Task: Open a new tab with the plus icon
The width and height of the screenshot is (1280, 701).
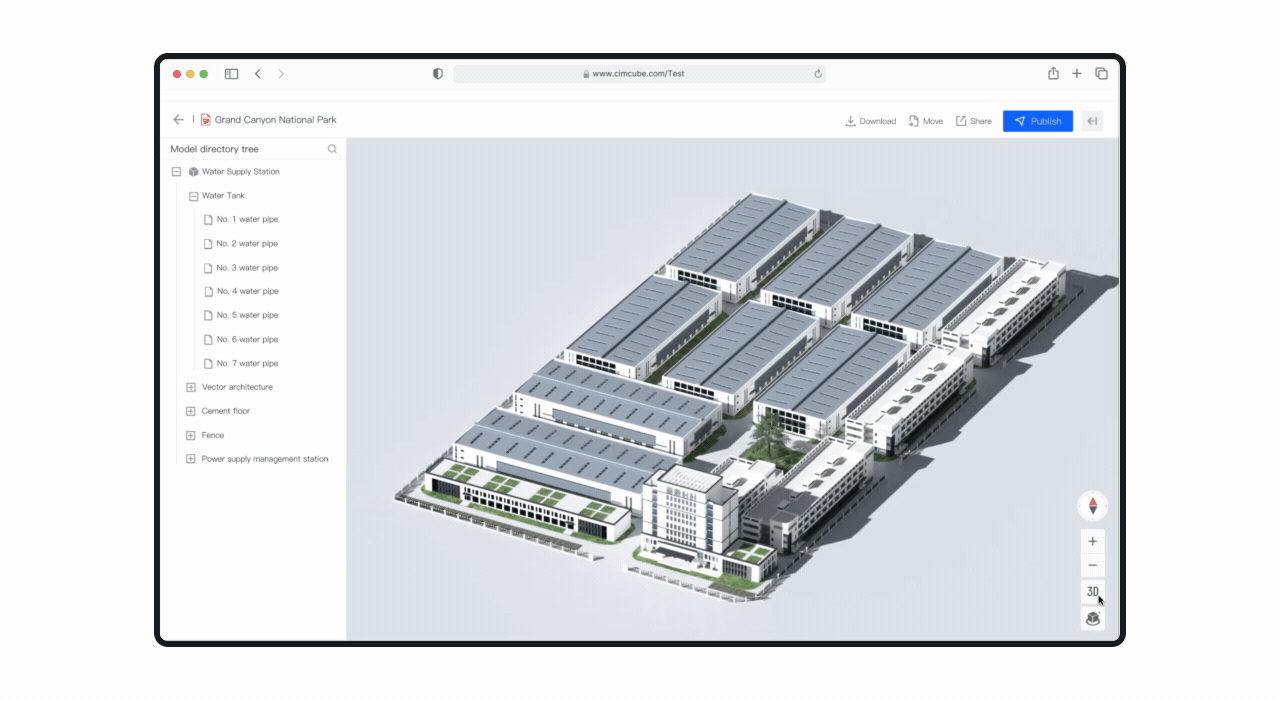Action: click(1077, 74)
